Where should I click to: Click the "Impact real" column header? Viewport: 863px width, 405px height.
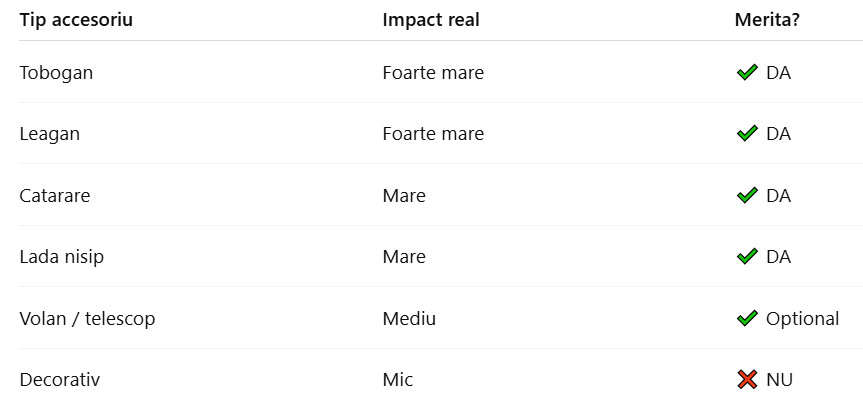tap(431, 20)
